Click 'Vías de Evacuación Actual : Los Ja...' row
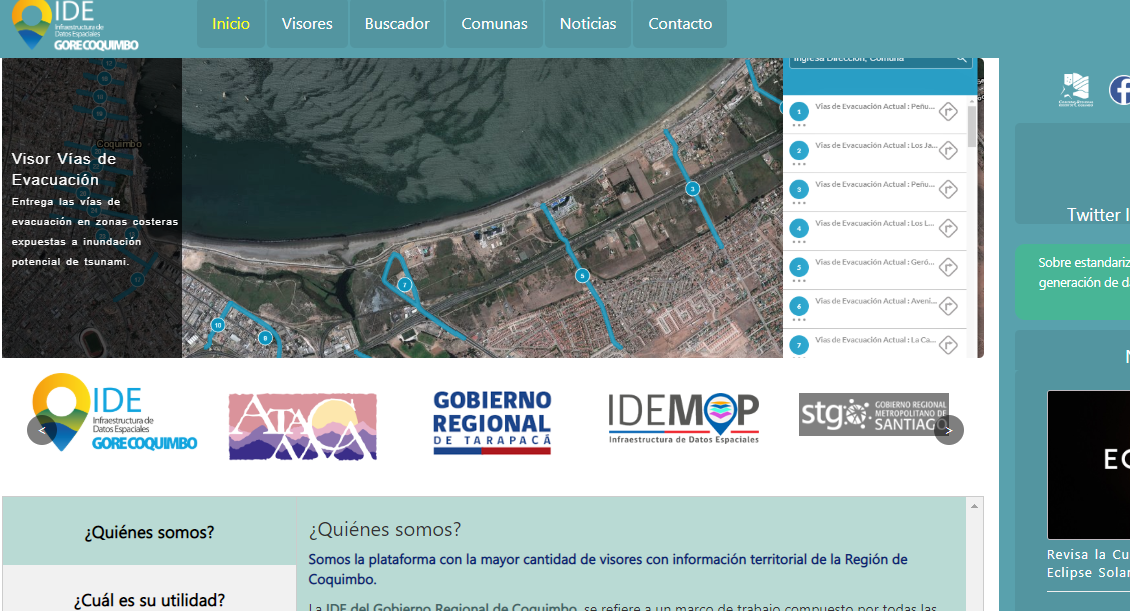Image resolution: width=1130 pixels, height=611 pixels. point(875,153)
